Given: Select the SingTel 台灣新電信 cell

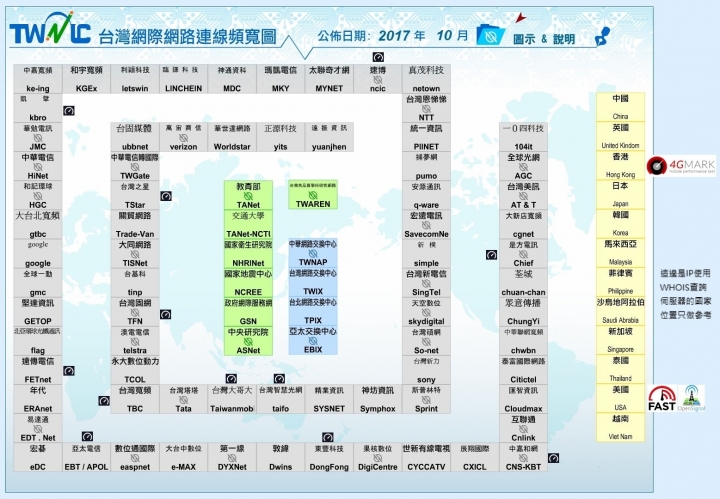Looking at the screenshot, I should click(x=426, y=283).
